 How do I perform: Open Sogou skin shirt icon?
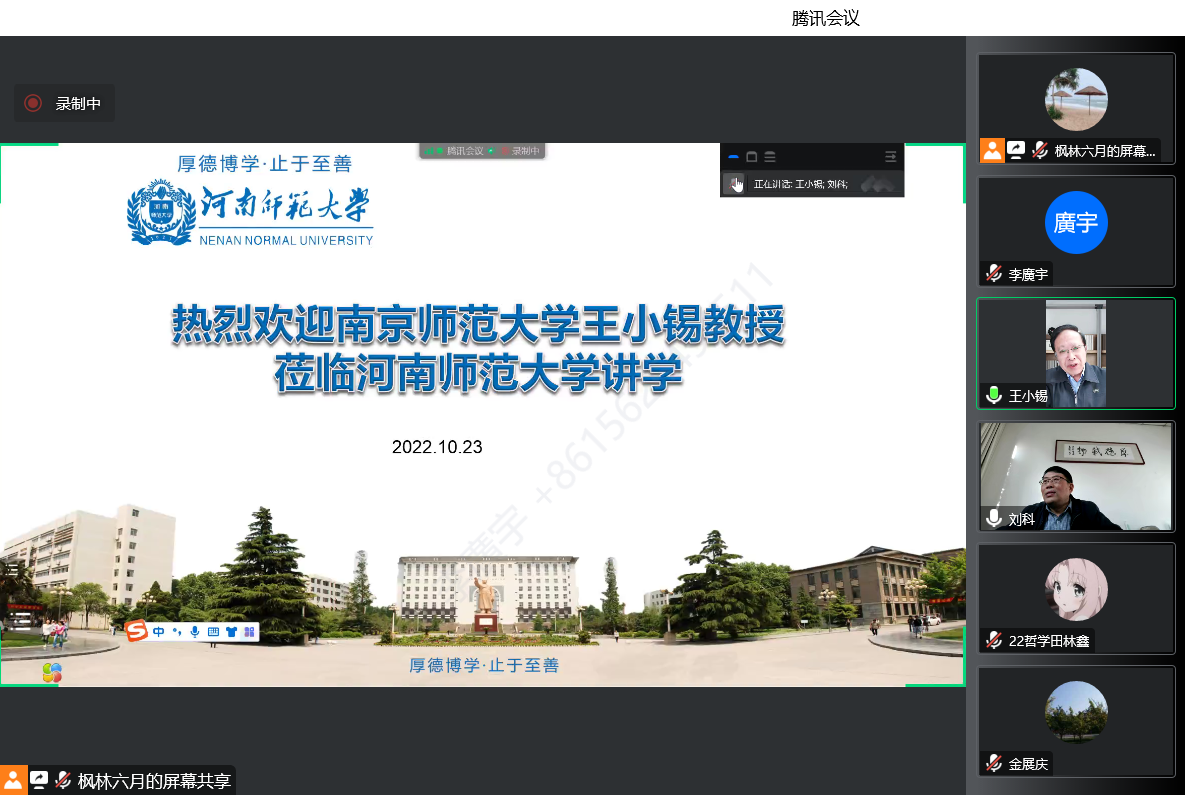tap(231, 631)
